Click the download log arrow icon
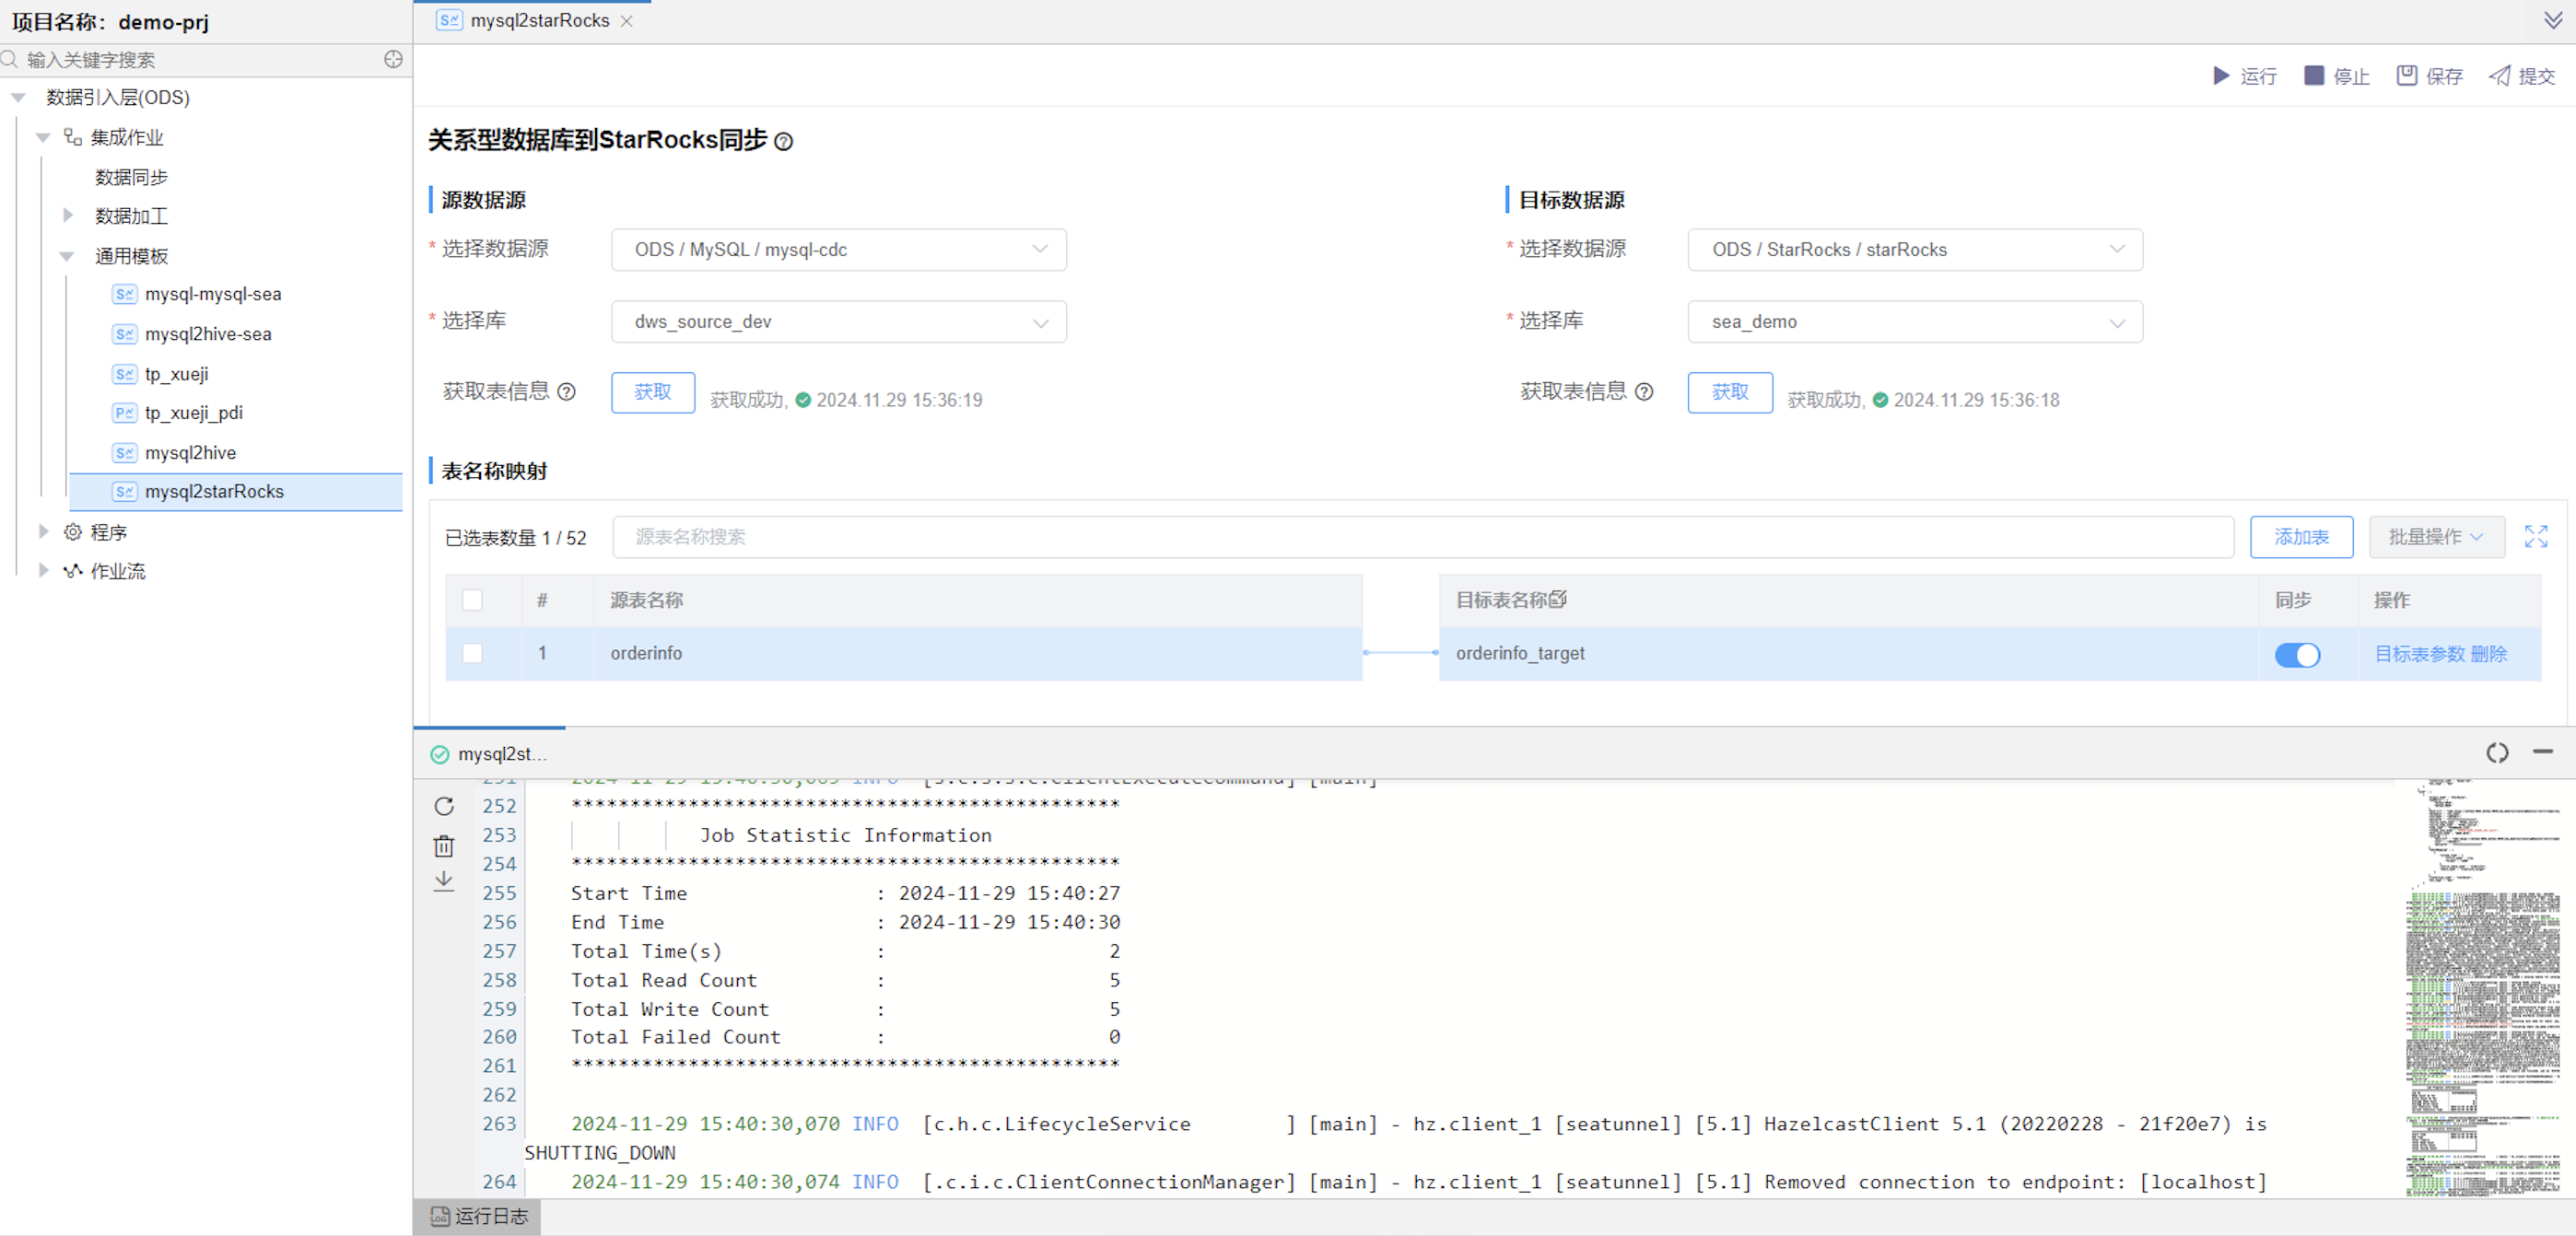The width and height of the screenshot is (2576, 1236). 444,881
